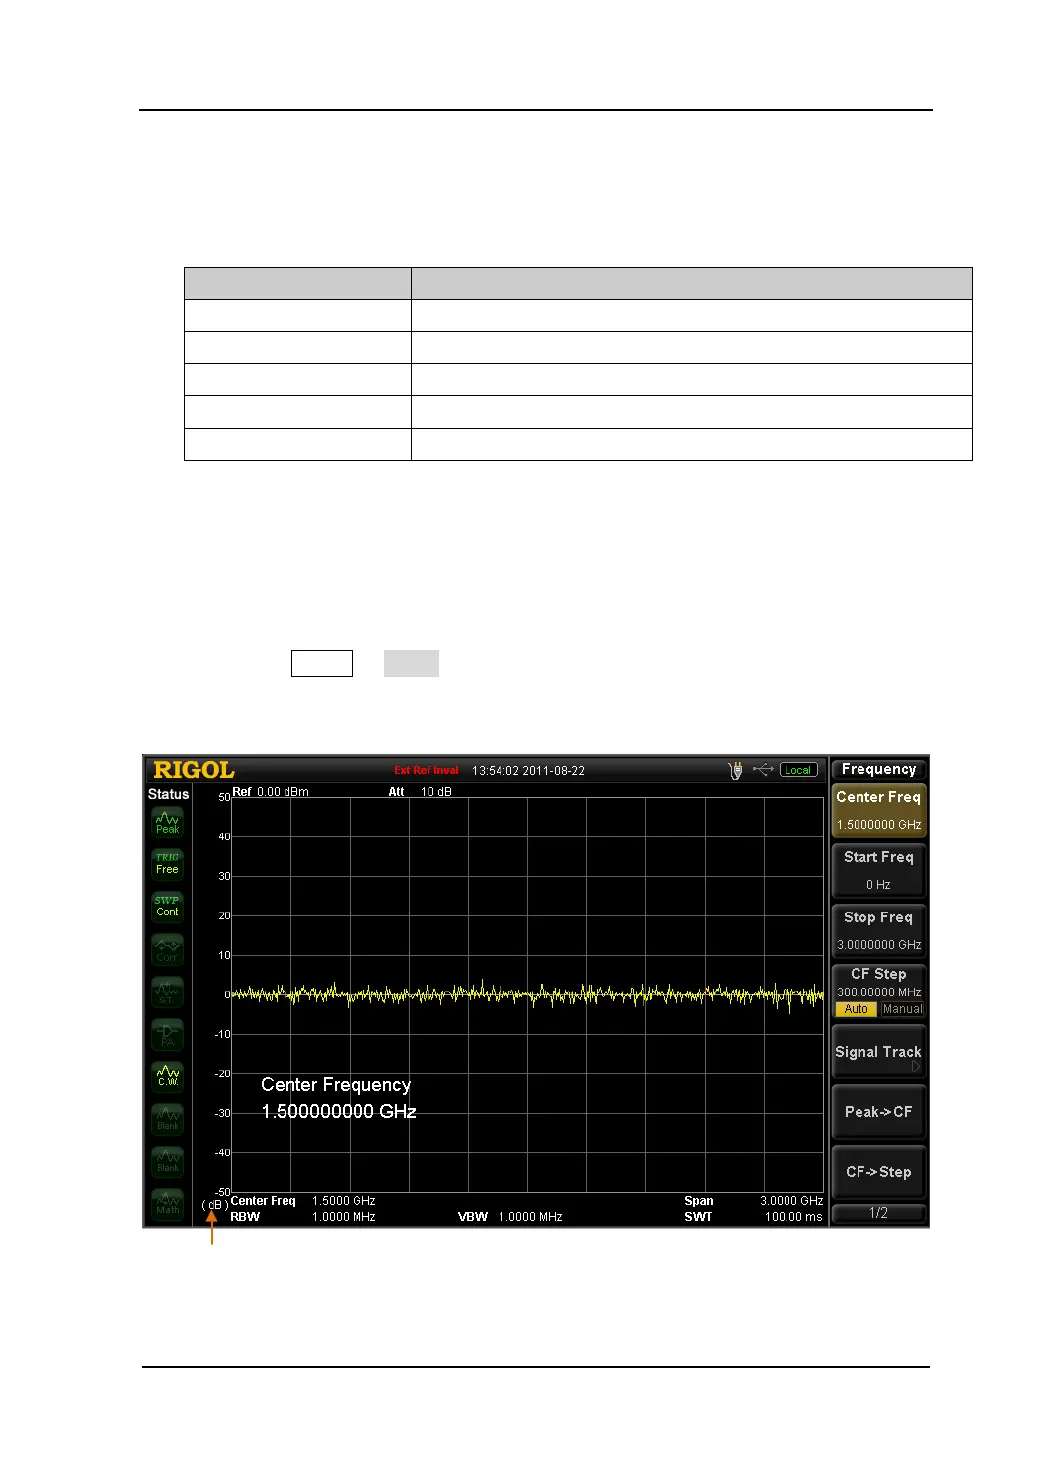Select the Start Freq softkey
Viewport: 1043px width, 1474px height.
[879, 870]
